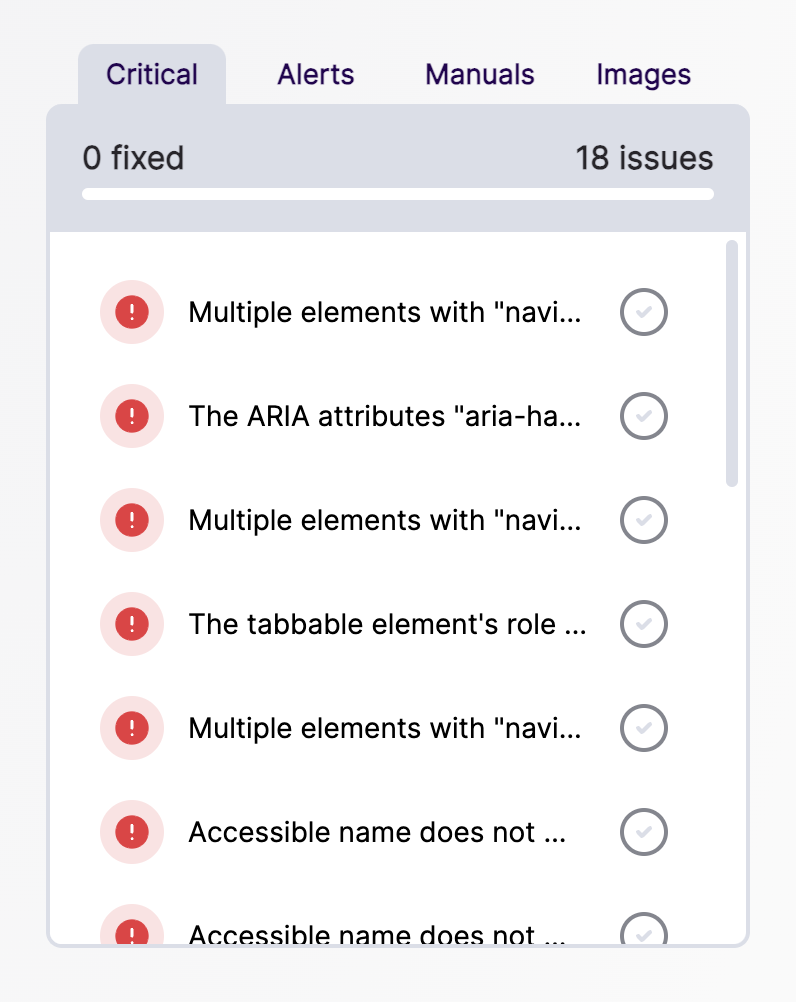Screen dimensions: 796x1002
Task: Check off the third Multiple elements issue
Action: pos(644,728)
